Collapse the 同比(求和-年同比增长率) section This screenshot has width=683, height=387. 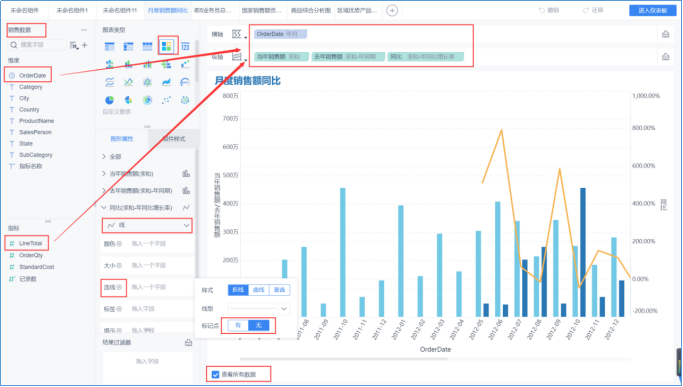coord(104,207)
